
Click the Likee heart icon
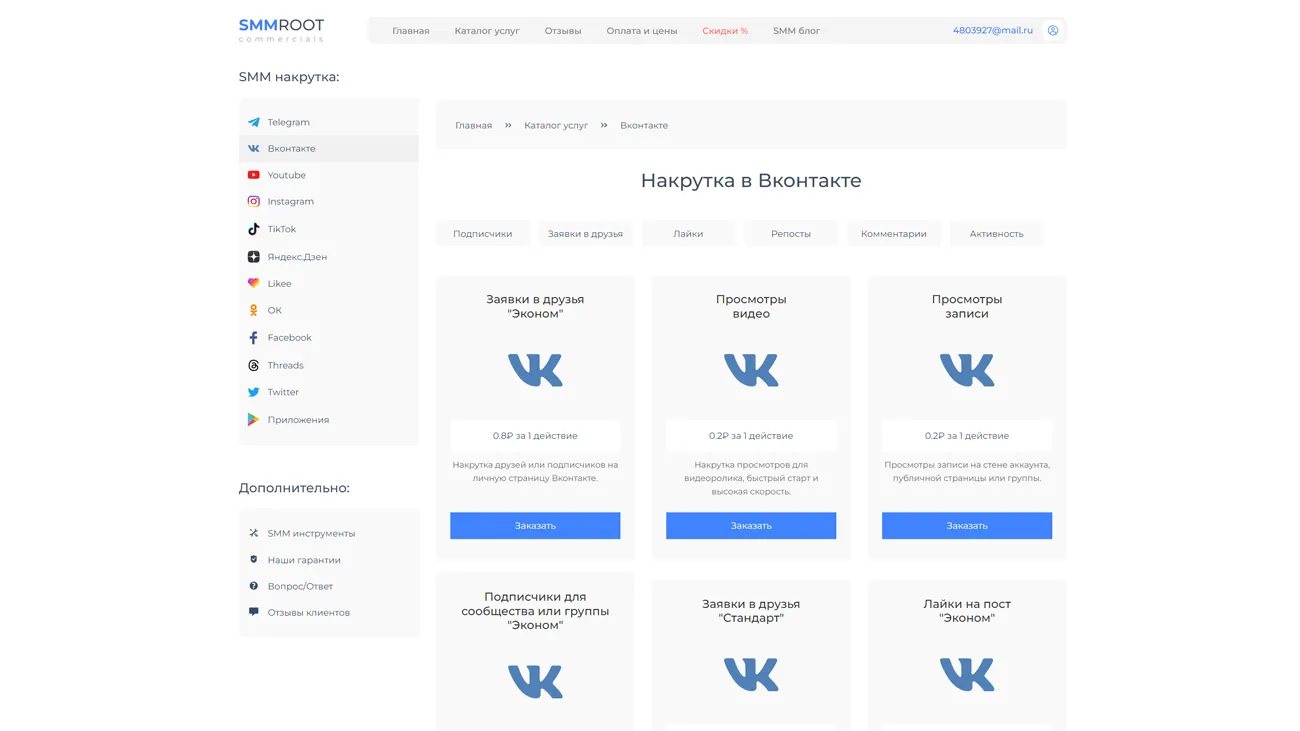(x=254, y=283)
